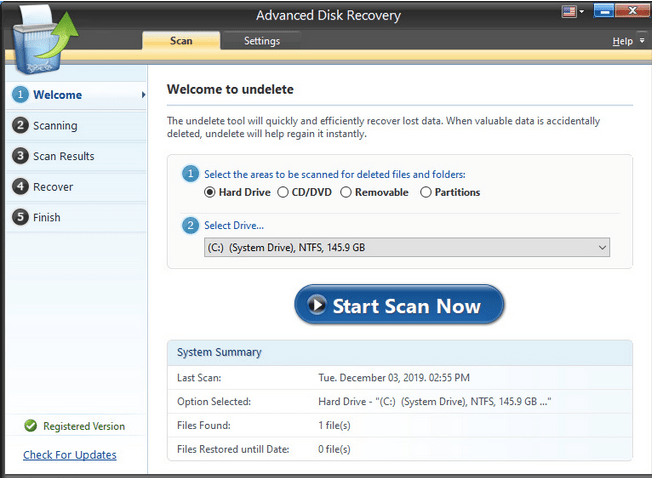Screen dimensions: 652x478
Task: Choose the CD/DVD scan option
Action: click(x=283, y=192)
